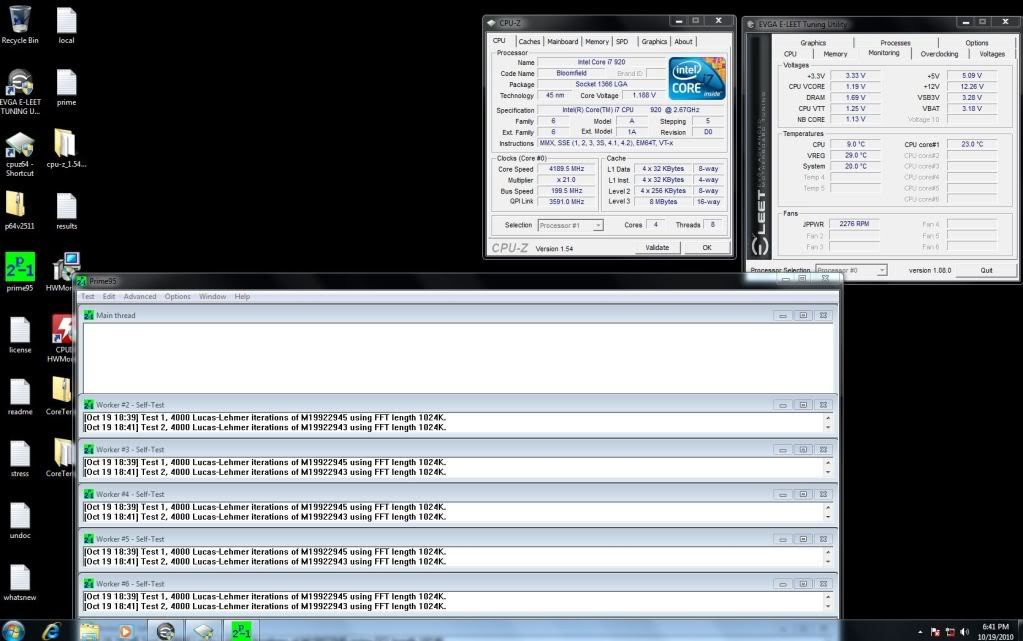Screen dimensions: 1023x641
Task: Click Worker #2 scrollbar up arrow
Action: (828, 418)
